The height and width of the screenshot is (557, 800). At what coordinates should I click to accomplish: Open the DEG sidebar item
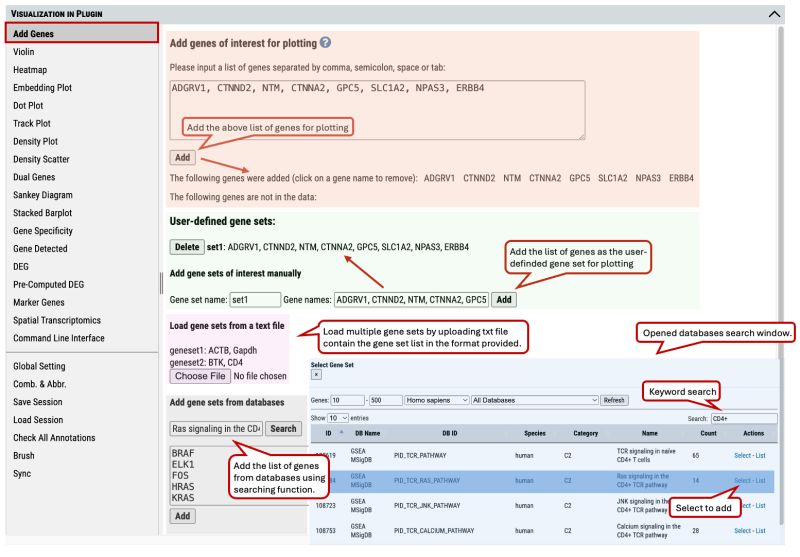point(21,266)
